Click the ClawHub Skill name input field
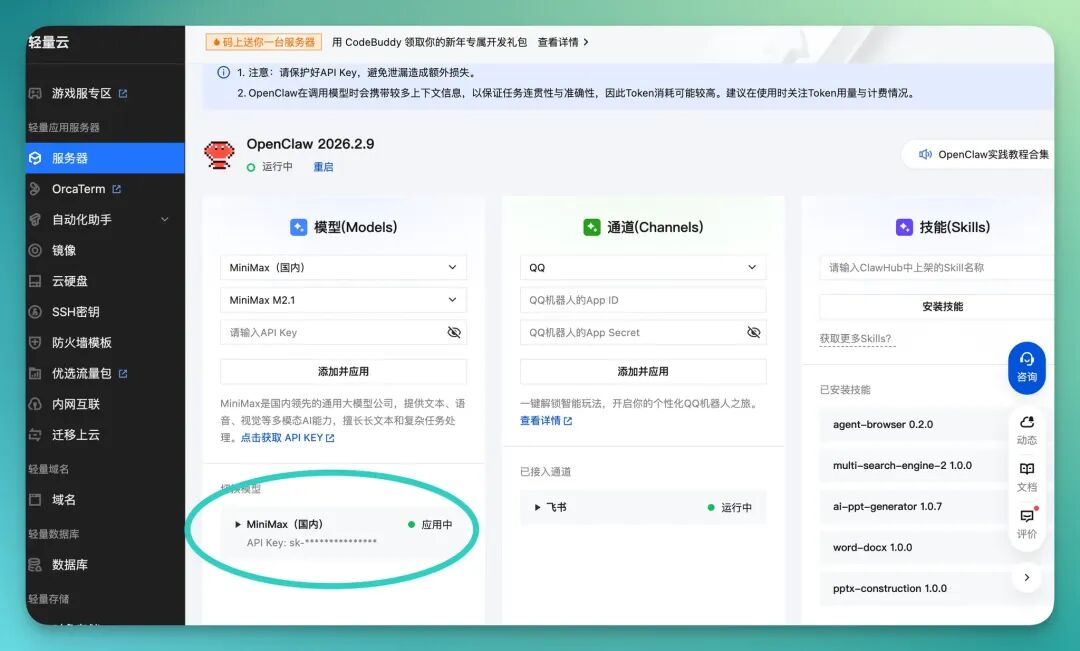1080x651 pixels. pyautogui.click(x=937, y=267)
